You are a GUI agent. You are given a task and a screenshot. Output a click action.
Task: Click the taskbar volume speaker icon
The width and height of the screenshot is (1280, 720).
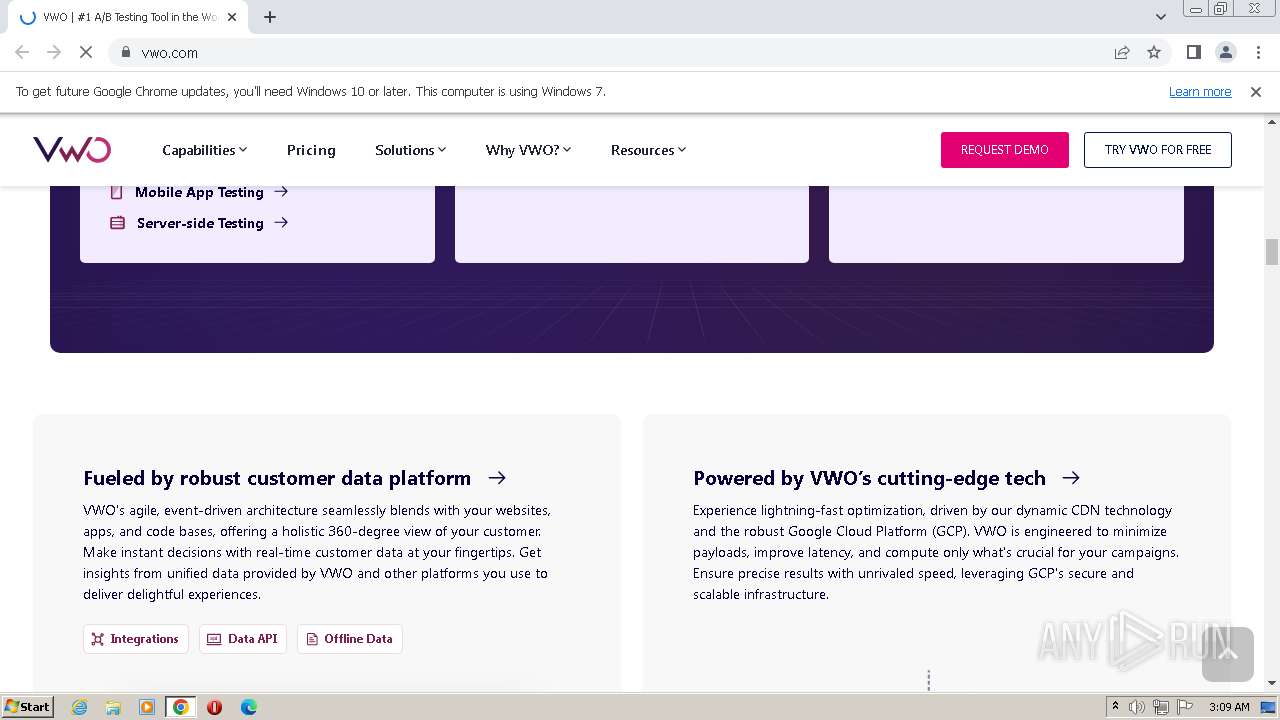pyautogui.click(x=1137, y=707)
